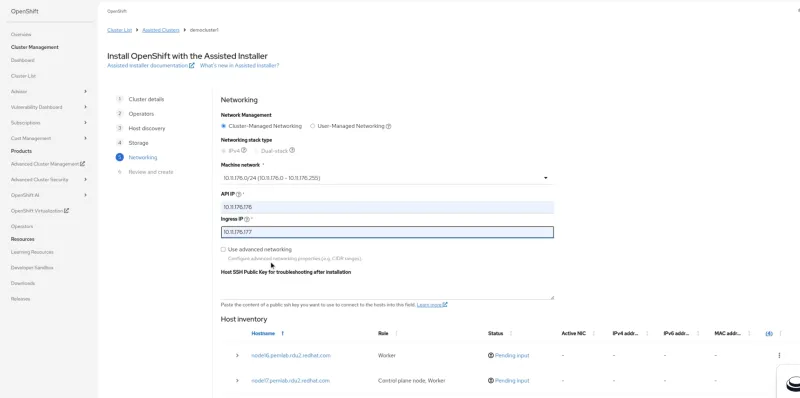Select the Dual-stack radio option

257,151
